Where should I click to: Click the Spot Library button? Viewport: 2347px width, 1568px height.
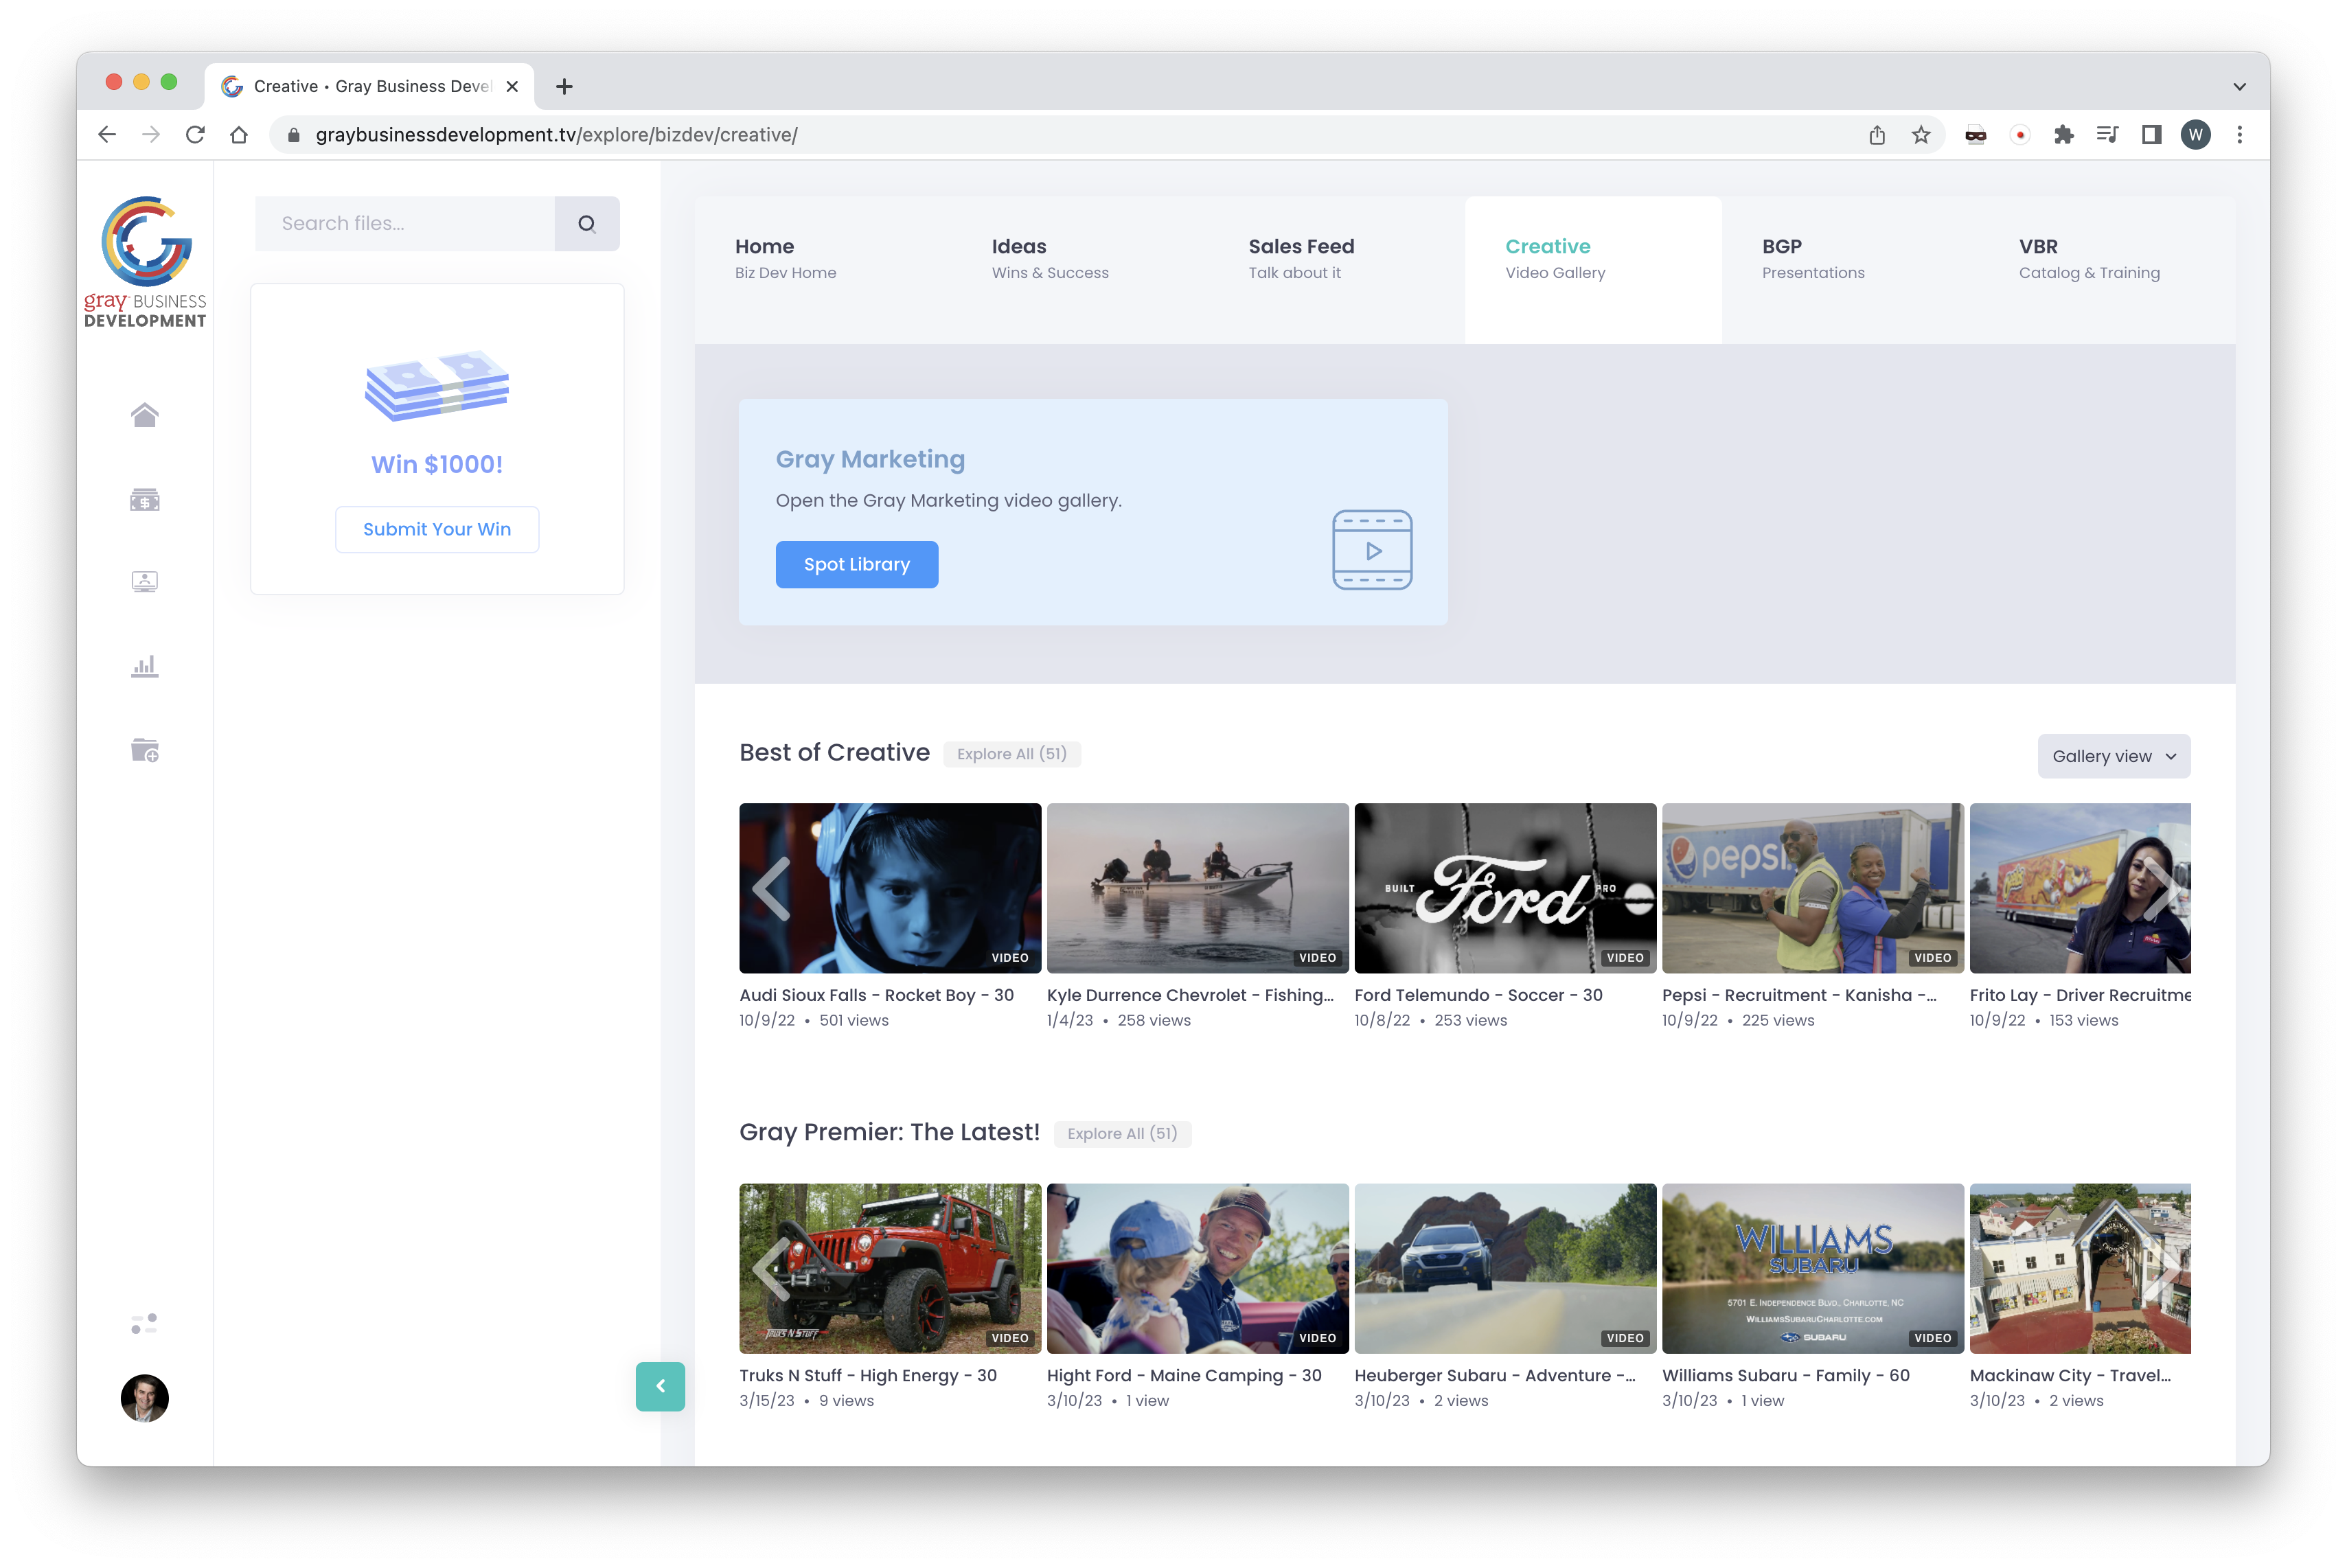click(x=857, y=565)
